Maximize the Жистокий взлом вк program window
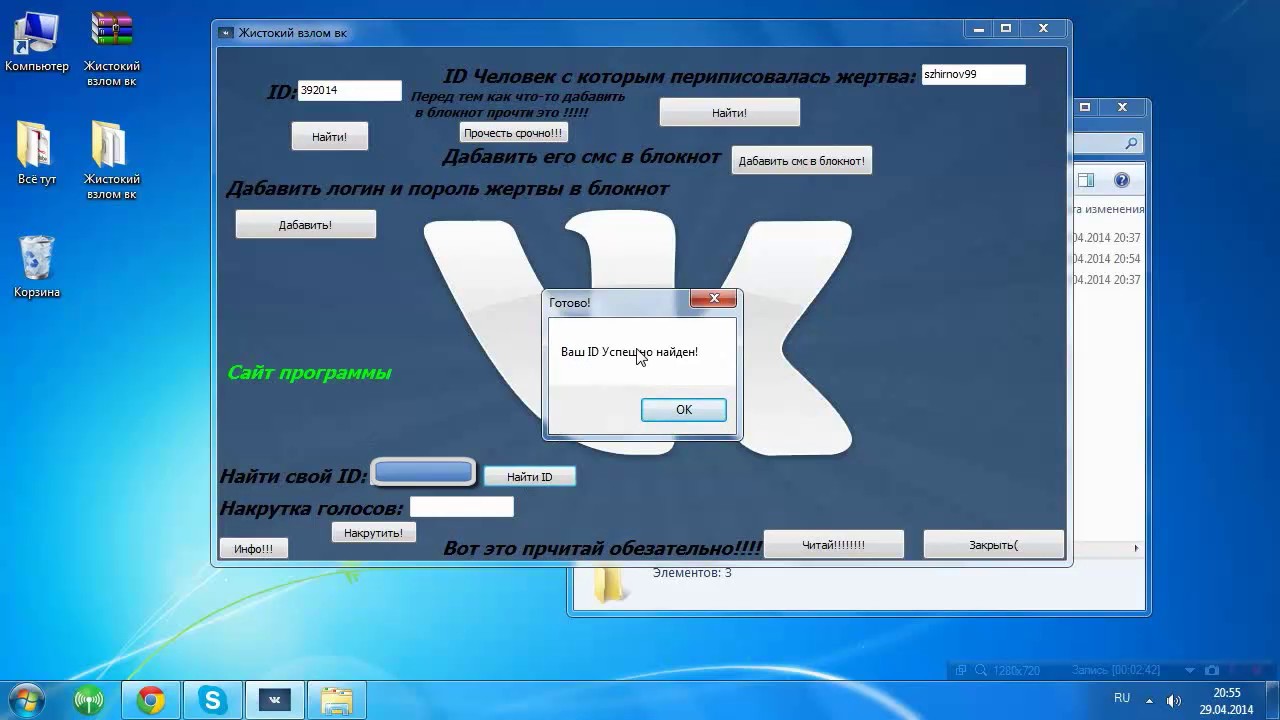 pyautogui.click(x=1006, y=29)
